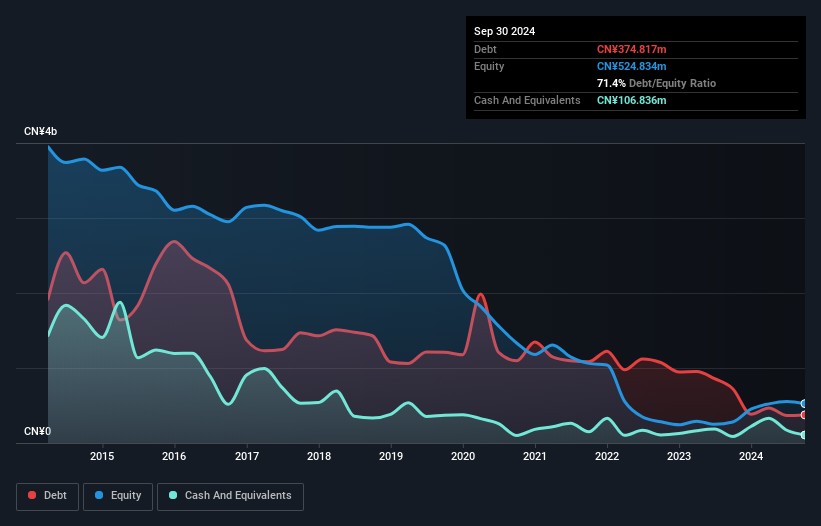Click the red Debt legend dot
The image size is (821, 526).
[32, 495]
